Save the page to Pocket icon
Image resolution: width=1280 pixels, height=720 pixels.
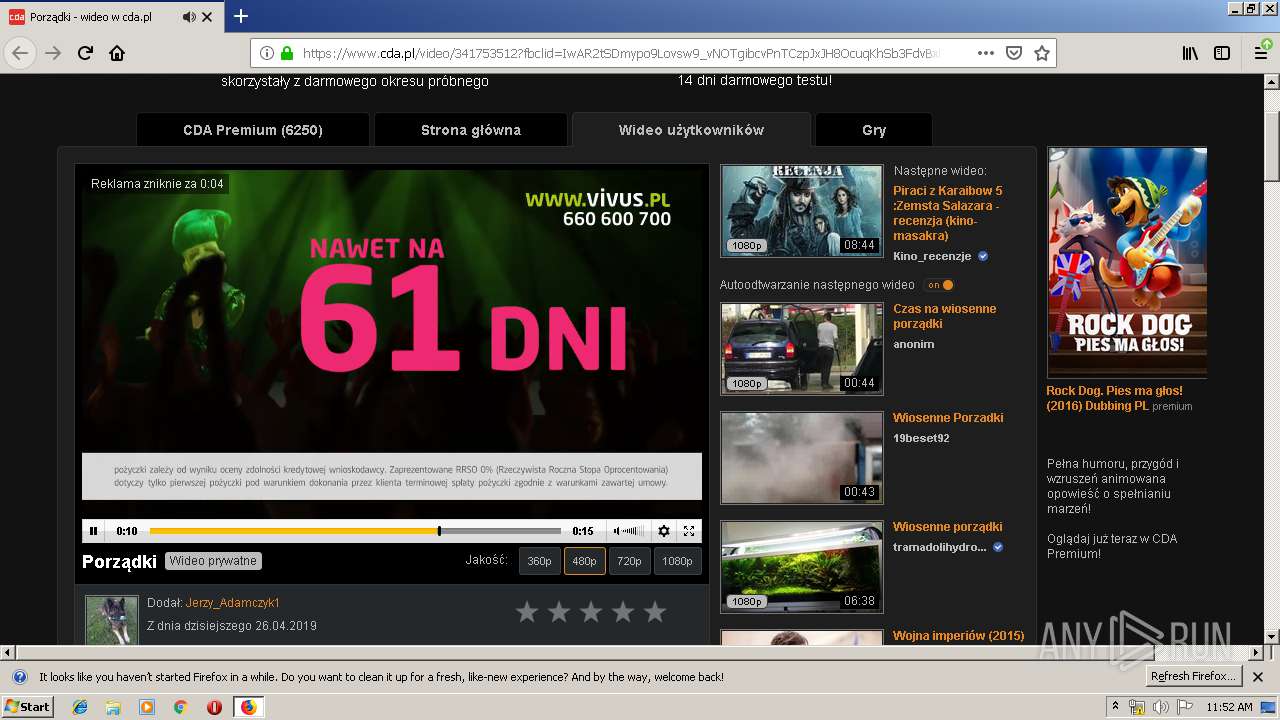1013,54
